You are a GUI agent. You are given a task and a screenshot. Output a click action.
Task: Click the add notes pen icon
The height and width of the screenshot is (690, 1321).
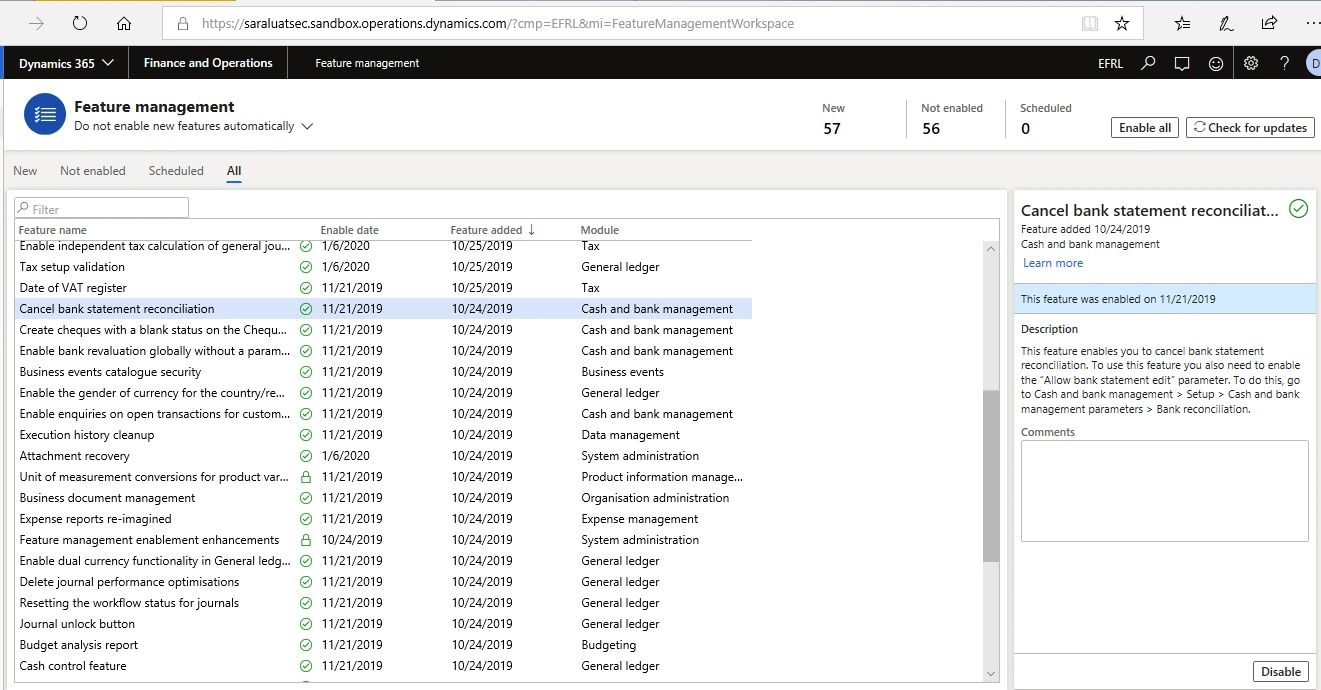(1226, 23)
